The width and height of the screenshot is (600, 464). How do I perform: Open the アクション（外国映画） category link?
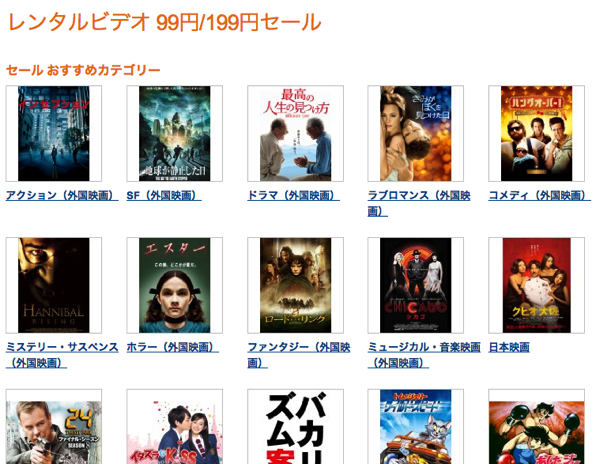click(x=62, y=195)
